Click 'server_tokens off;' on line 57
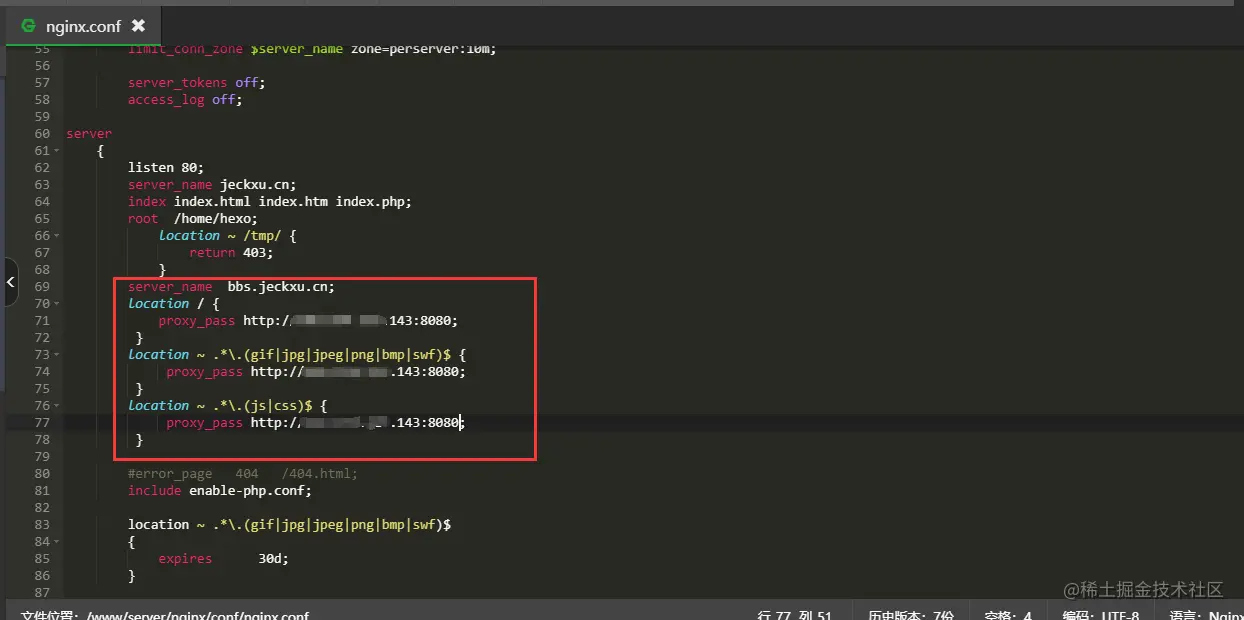This screenshot has width=1244, height=620. click(x=197, y=83)
